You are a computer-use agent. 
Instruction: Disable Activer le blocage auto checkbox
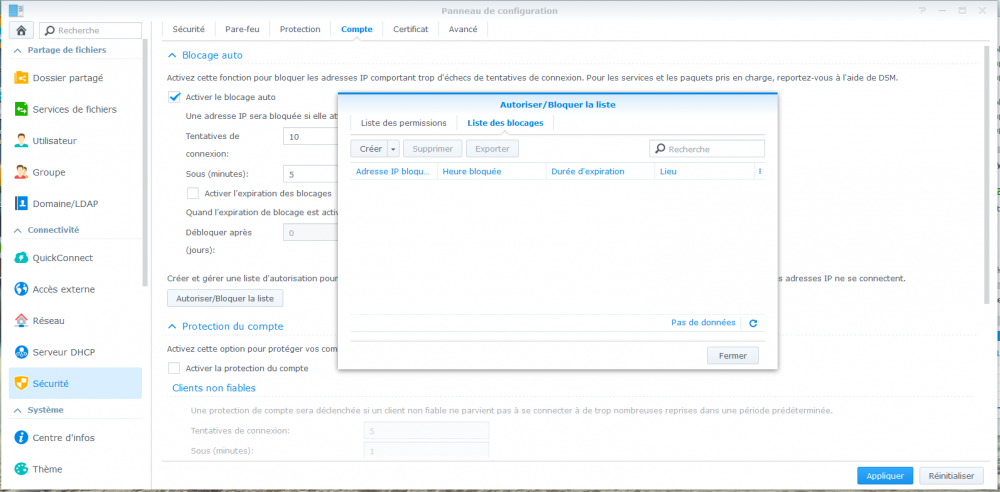[173, 97]
